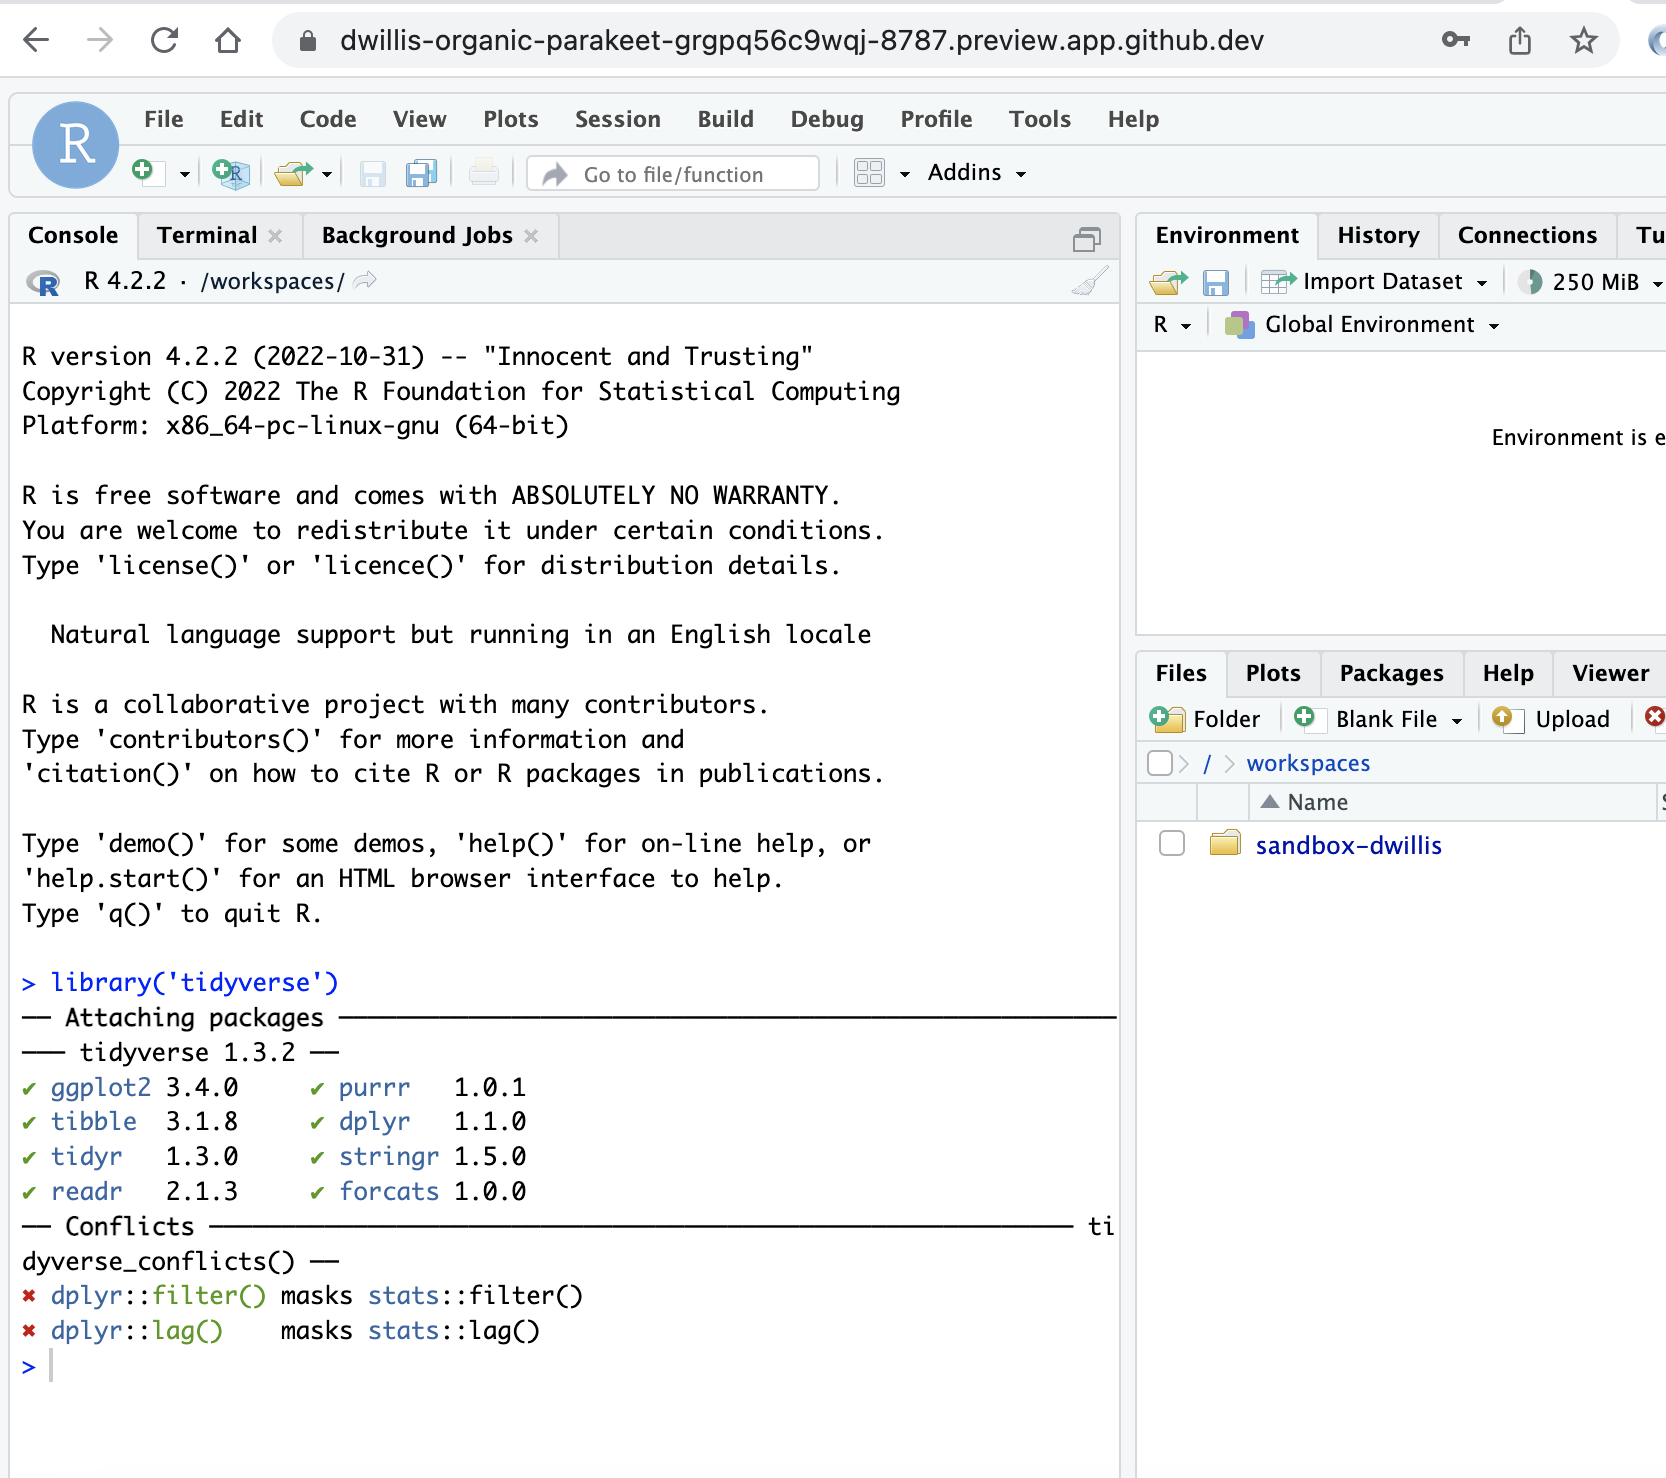Image resolution: width=1666 pixels, height=1478 pixels.
Task: Open the View menu
Action: tap(419, 119)
